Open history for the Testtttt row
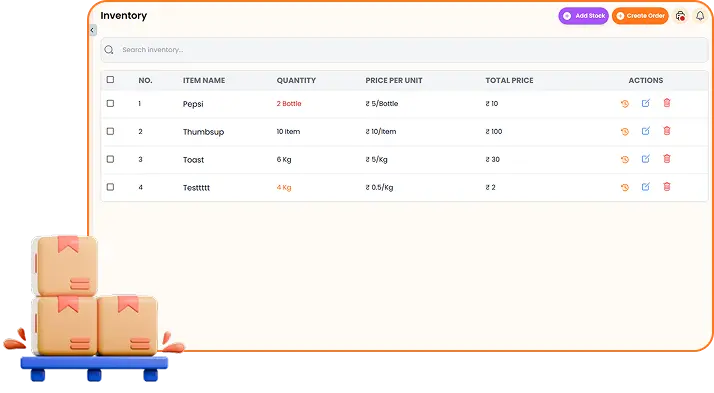Image resolution: width=714 pixels, height=393 pixels. click(x=625, y=187)
